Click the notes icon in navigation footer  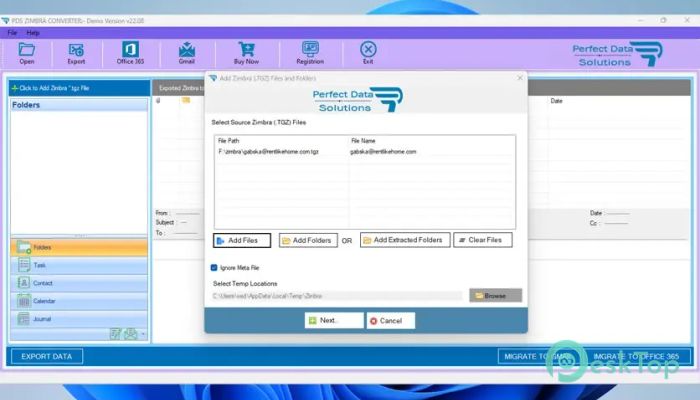pos(115,334)
